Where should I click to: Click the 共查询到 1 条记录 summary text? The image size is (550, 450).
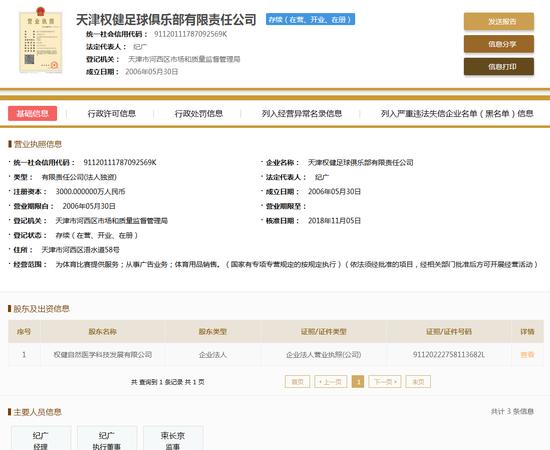[x=168, y=382]
